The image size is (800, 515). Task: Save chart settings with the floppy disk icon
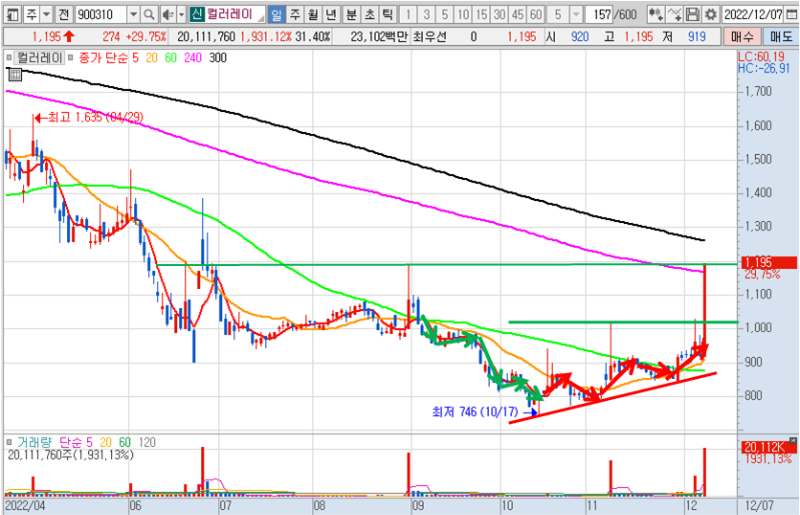point(692,15)
